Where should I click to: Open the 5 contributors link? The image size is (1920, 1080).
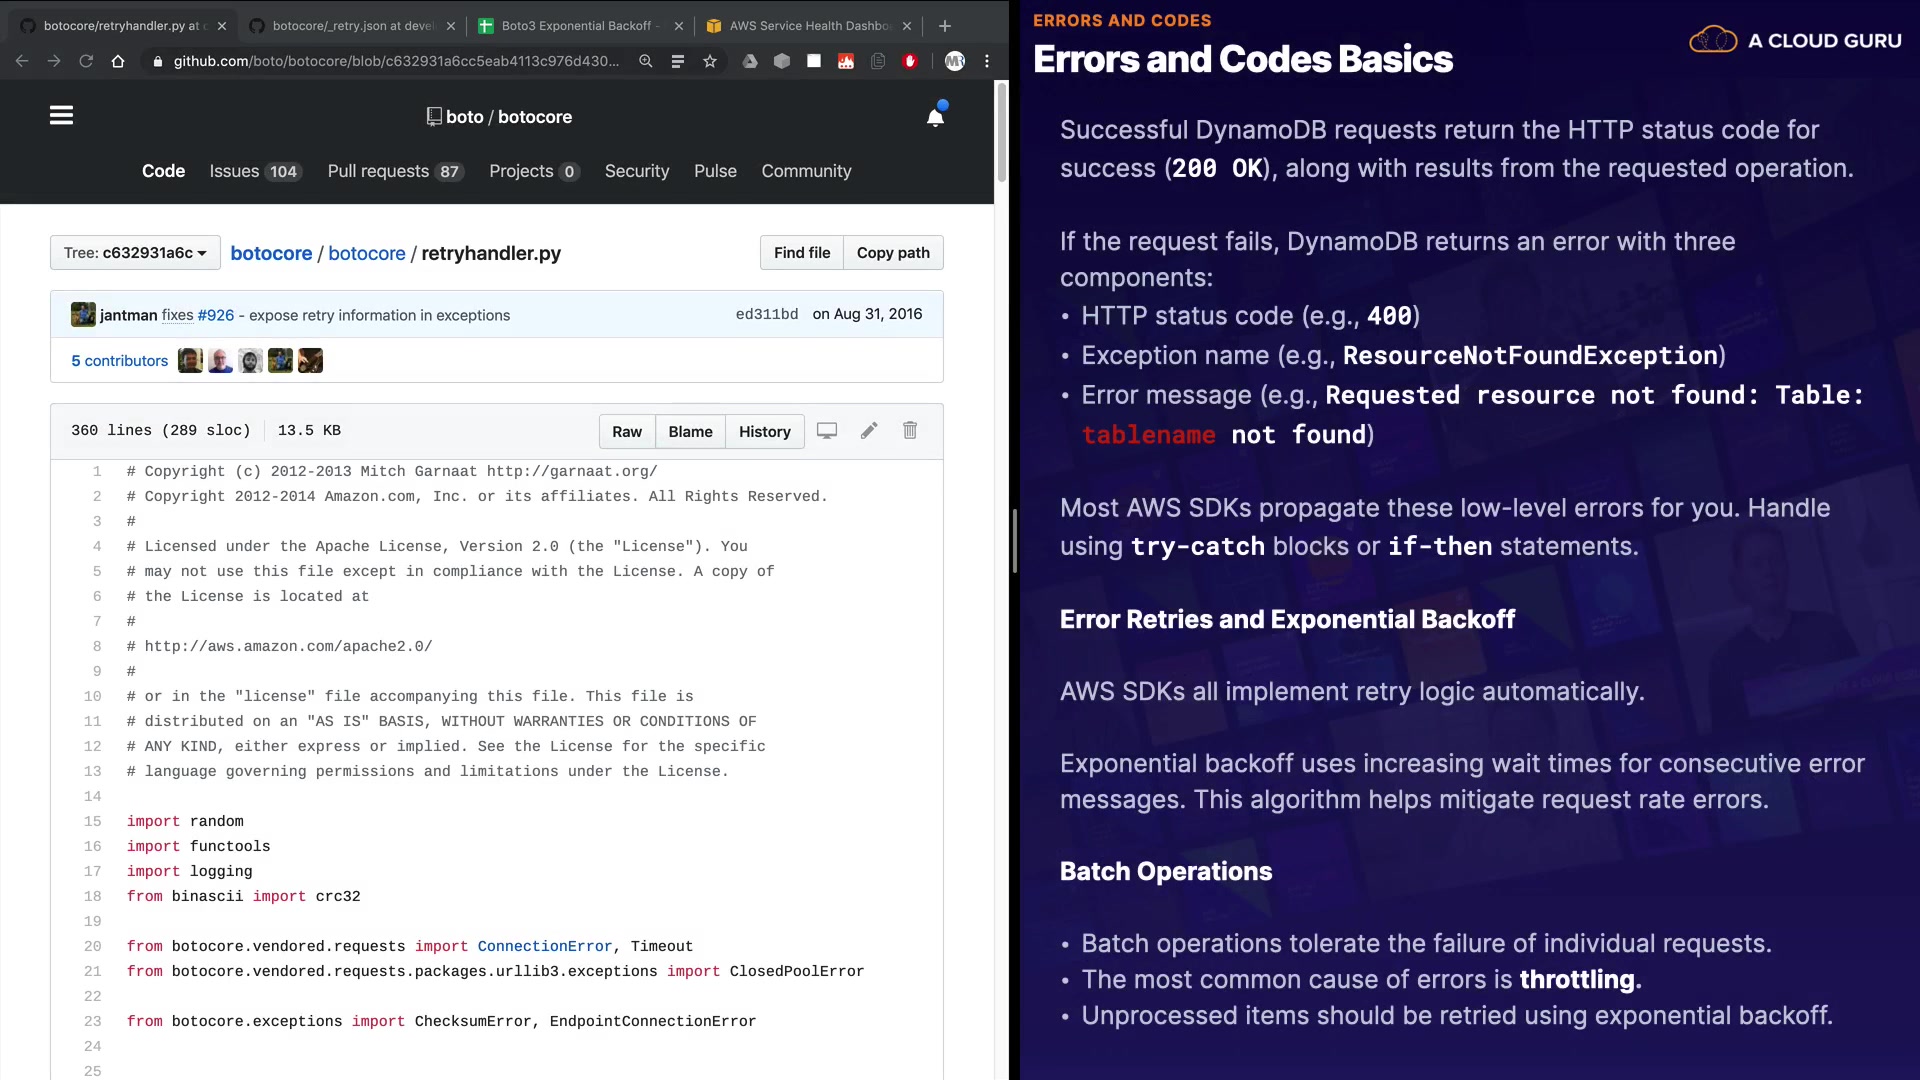119,361
